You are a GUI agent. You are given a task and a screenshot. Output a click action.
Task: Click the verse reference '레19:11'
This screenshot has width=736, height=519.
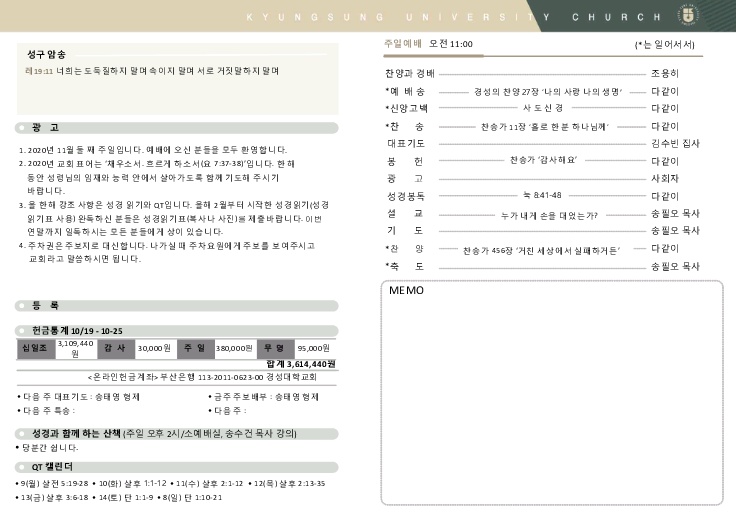point(39,71)
